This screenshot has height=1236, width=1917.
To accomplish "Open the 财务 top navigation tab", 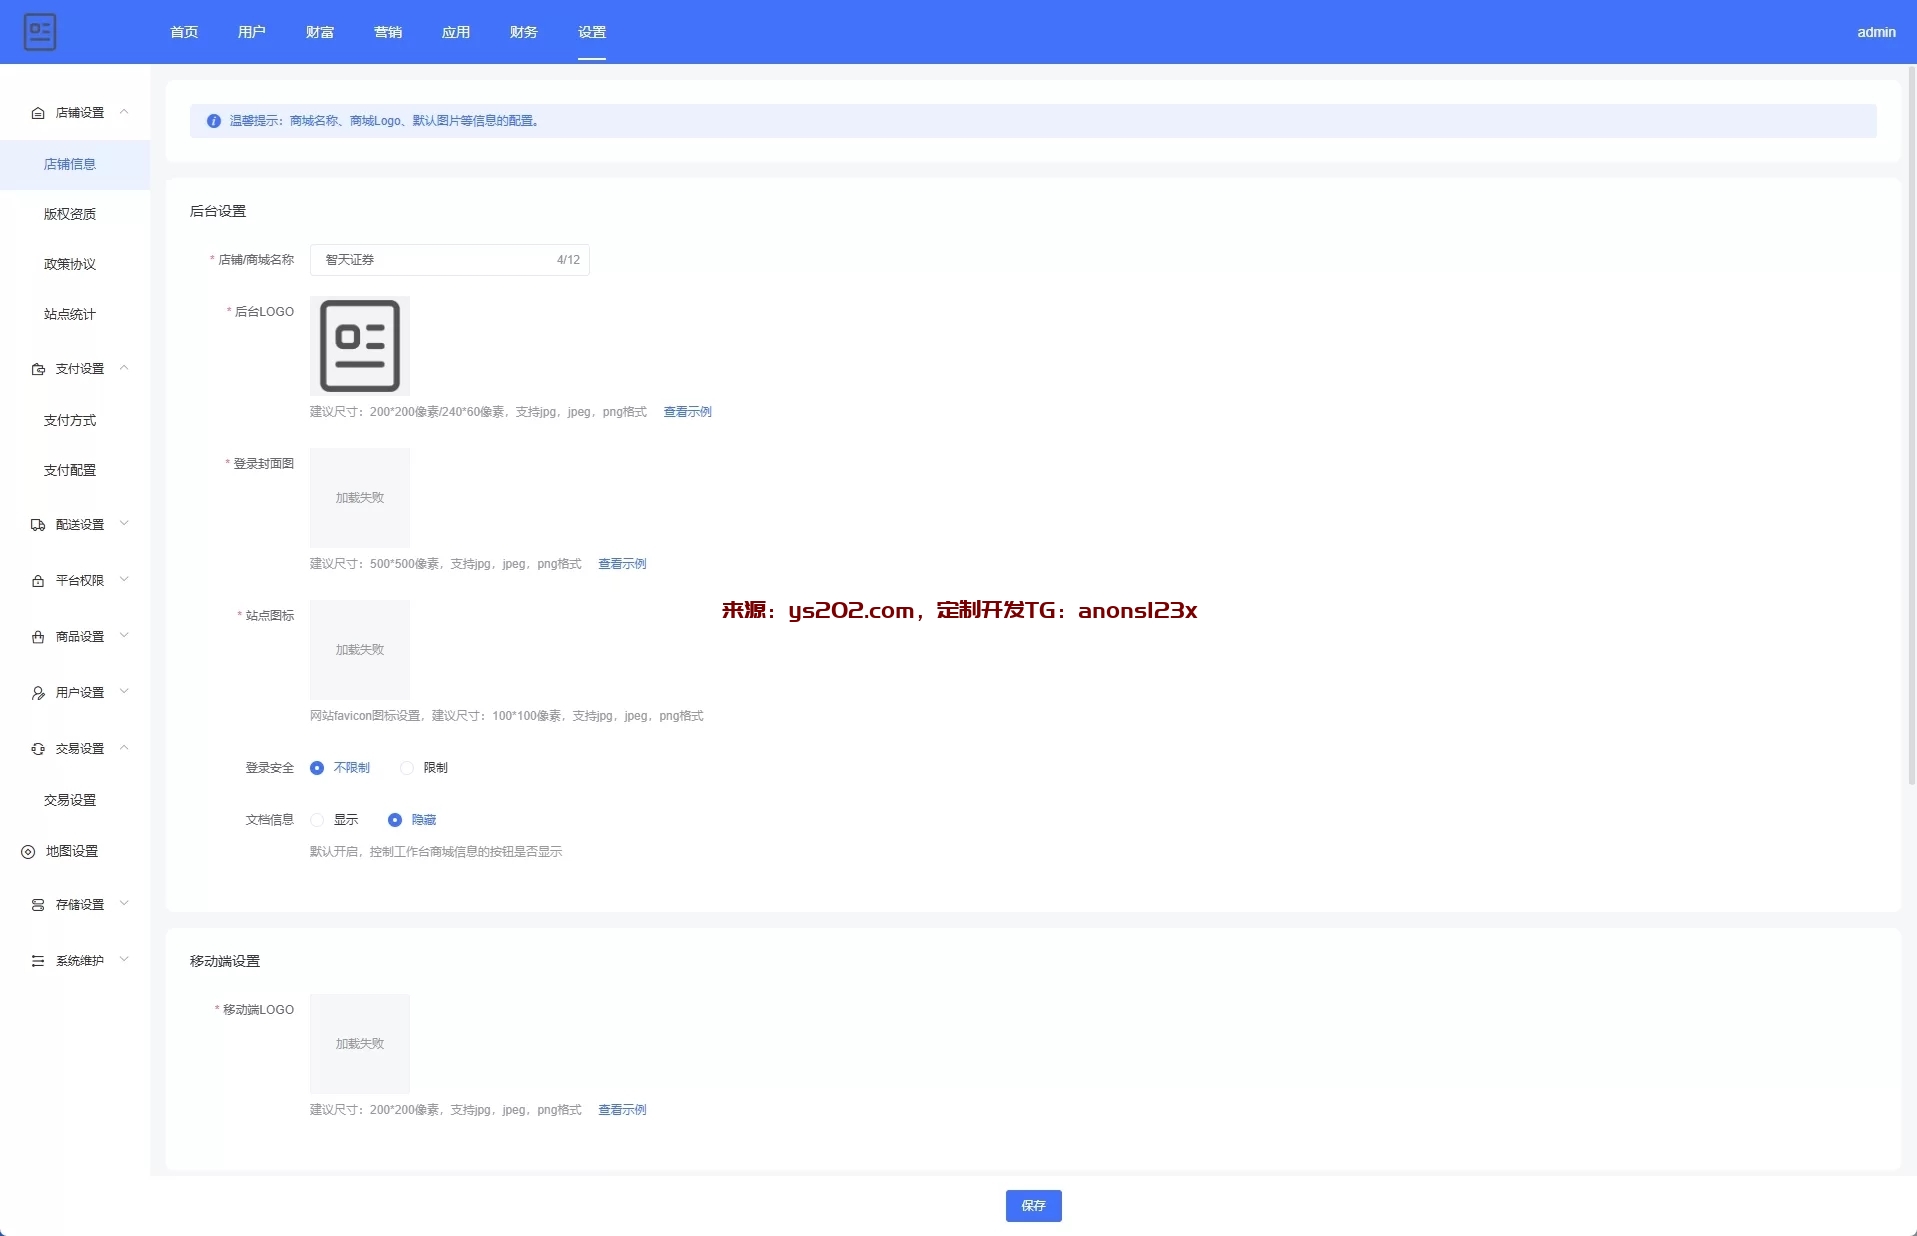I will 523,32.
